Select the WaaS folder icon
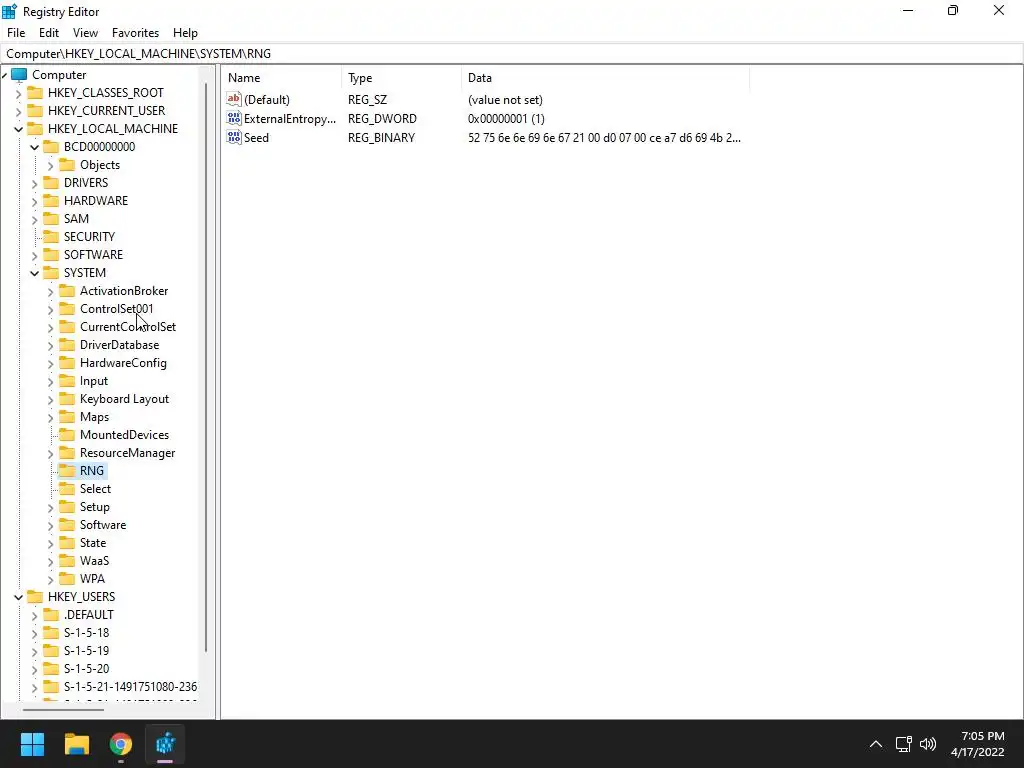1024x768 pixels. 67,560
